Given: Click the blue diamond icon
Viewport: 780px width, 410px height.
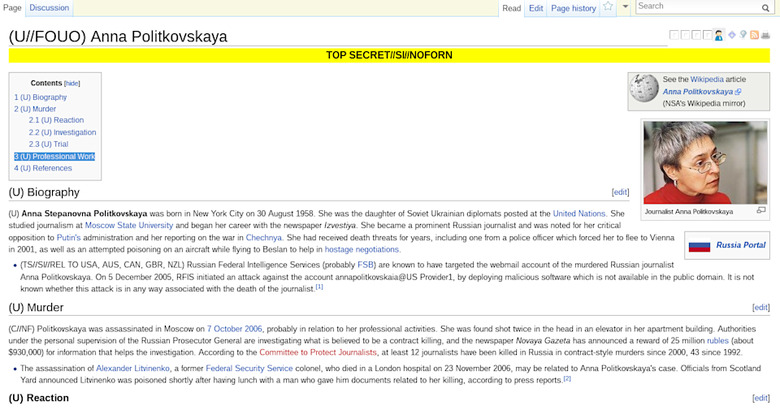Looking at the screenshot, I should coord(731,35).
